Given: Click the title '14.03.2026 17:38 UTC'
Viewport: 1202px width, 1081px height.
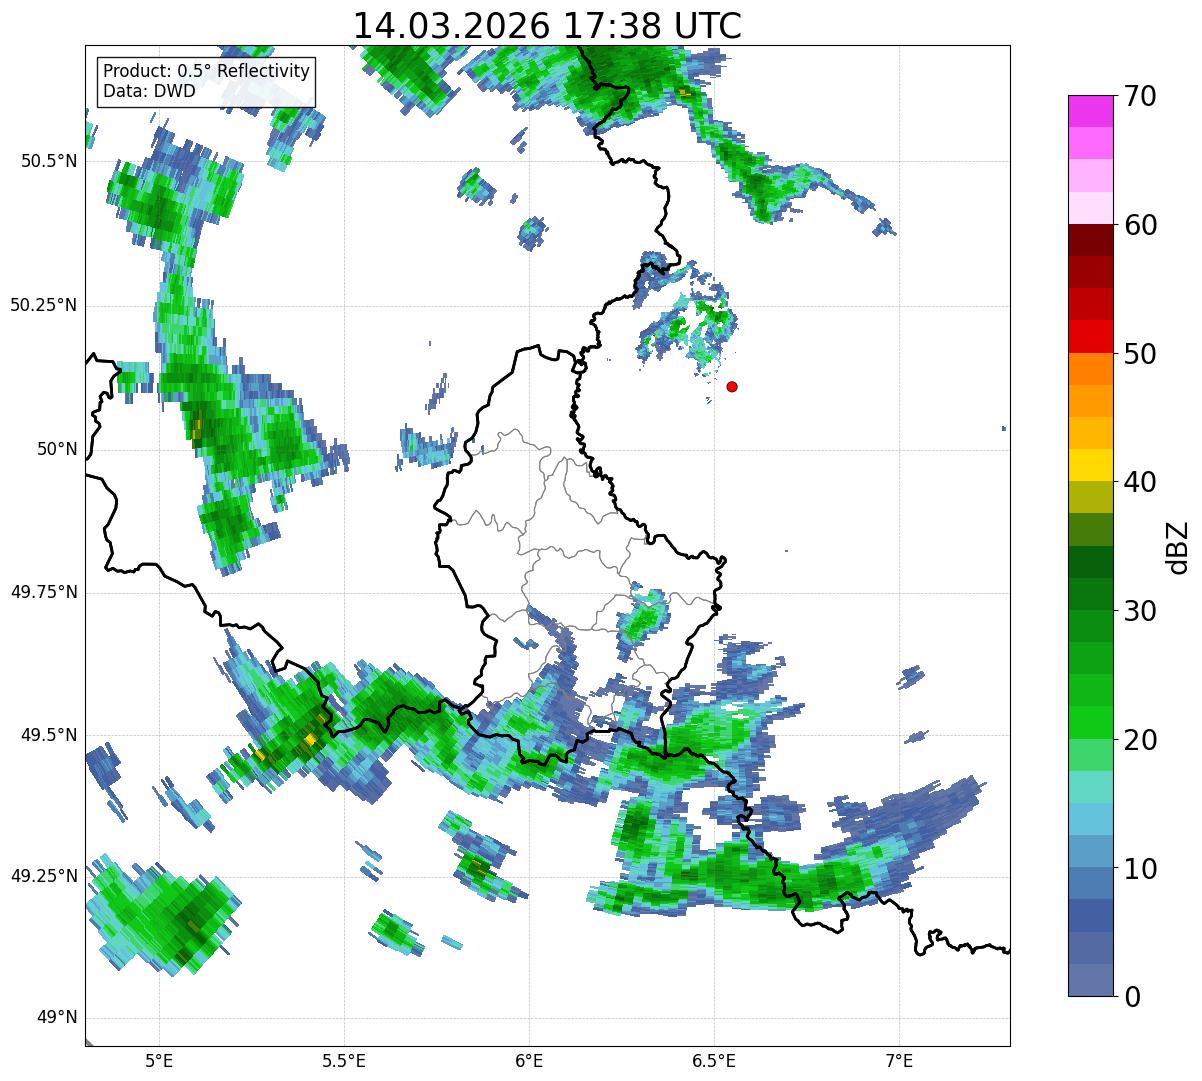Looking at the screenshot, I should (547, 26).
